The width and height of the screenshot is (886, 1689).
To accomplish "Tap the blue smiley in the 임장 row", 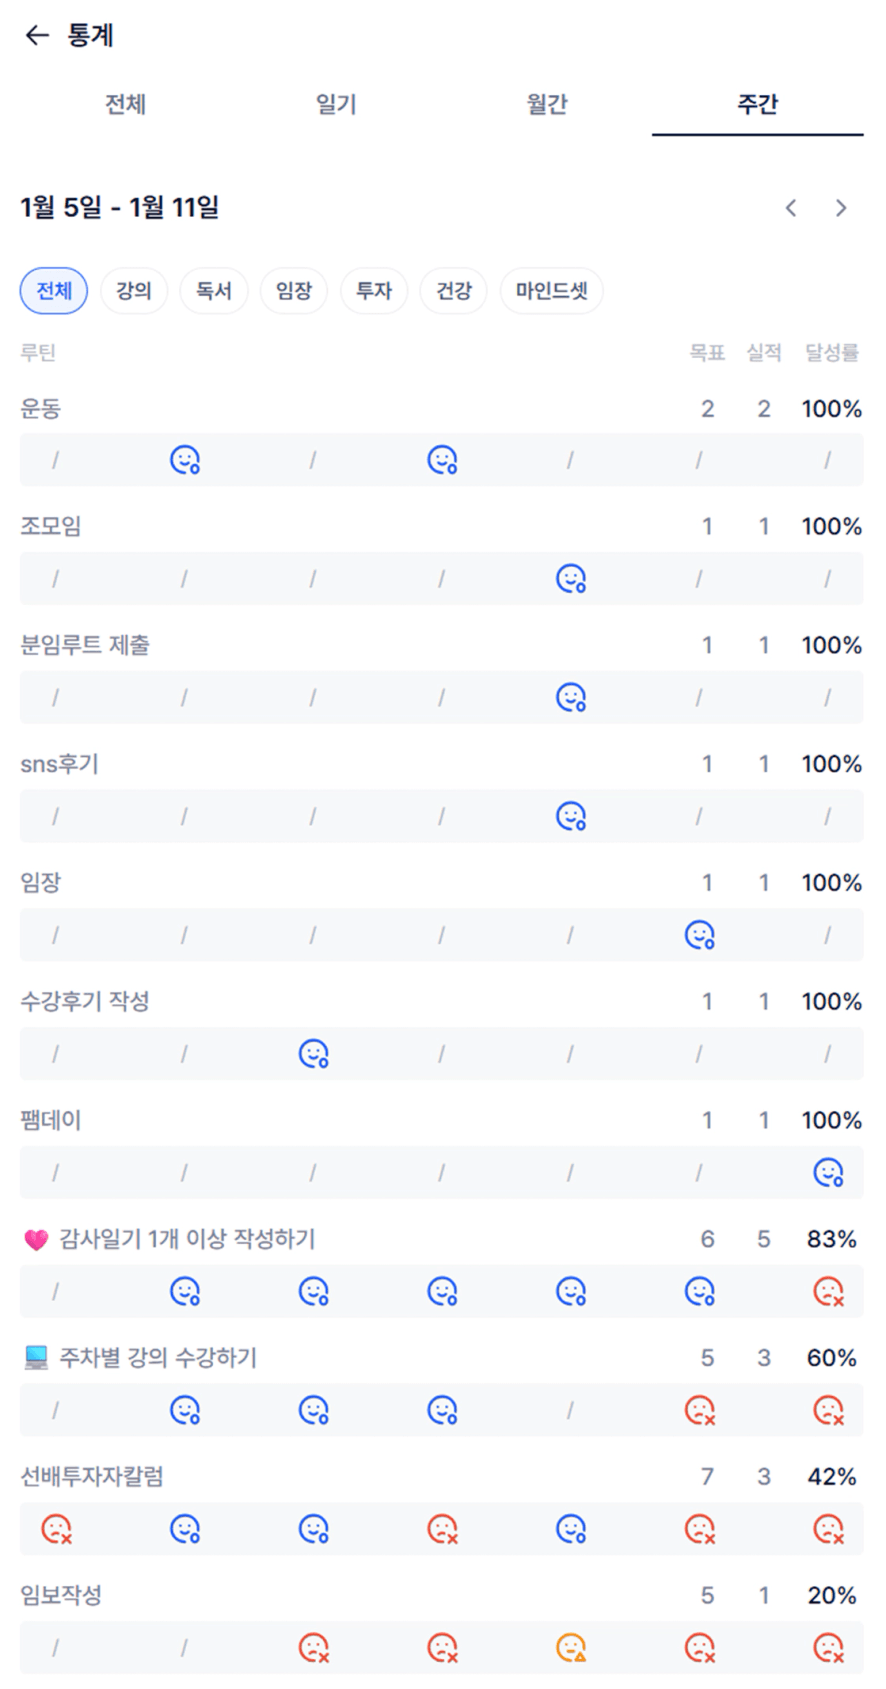I will tap(699, 935).
